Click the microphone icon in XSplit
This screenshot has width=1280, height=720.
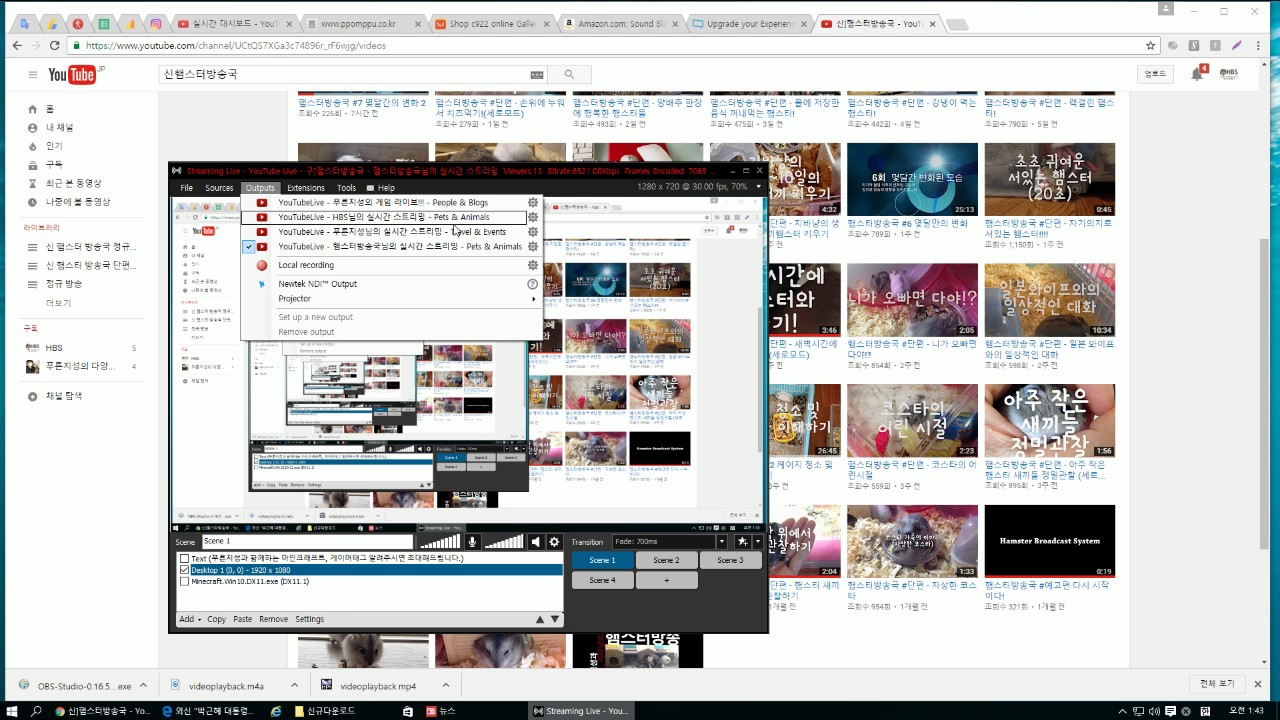[x=472, y=542]
